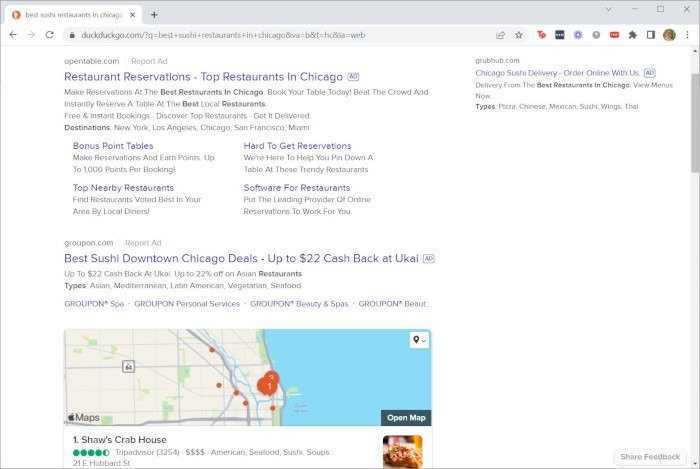Click the grubhub.com domain text
Image resolution: width=700 pixels, height=469 pixels.
497,60
